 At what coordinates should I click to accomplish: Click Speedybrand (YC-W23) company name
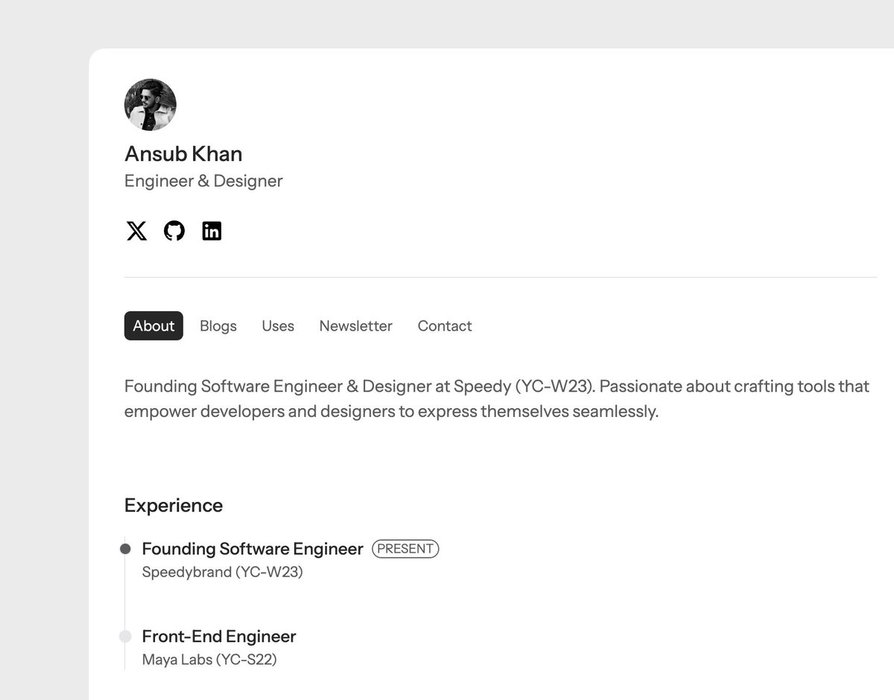pos(222,572)
